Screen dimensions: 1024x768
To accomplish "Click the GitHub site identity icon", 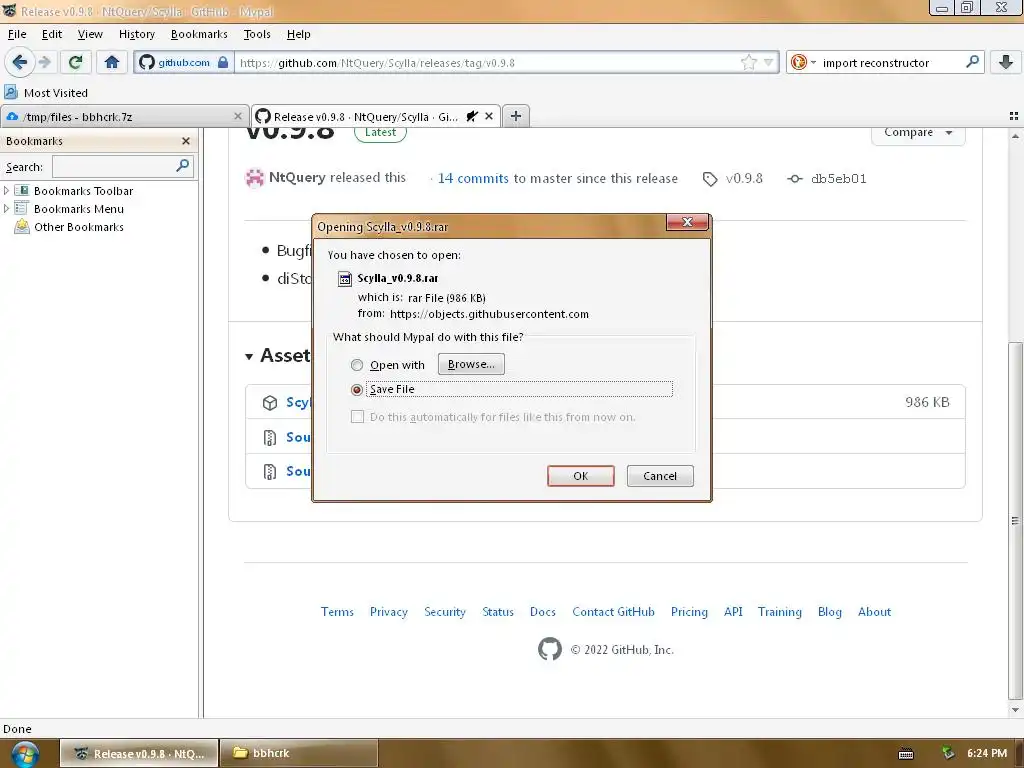I will (x=147, y=63).
